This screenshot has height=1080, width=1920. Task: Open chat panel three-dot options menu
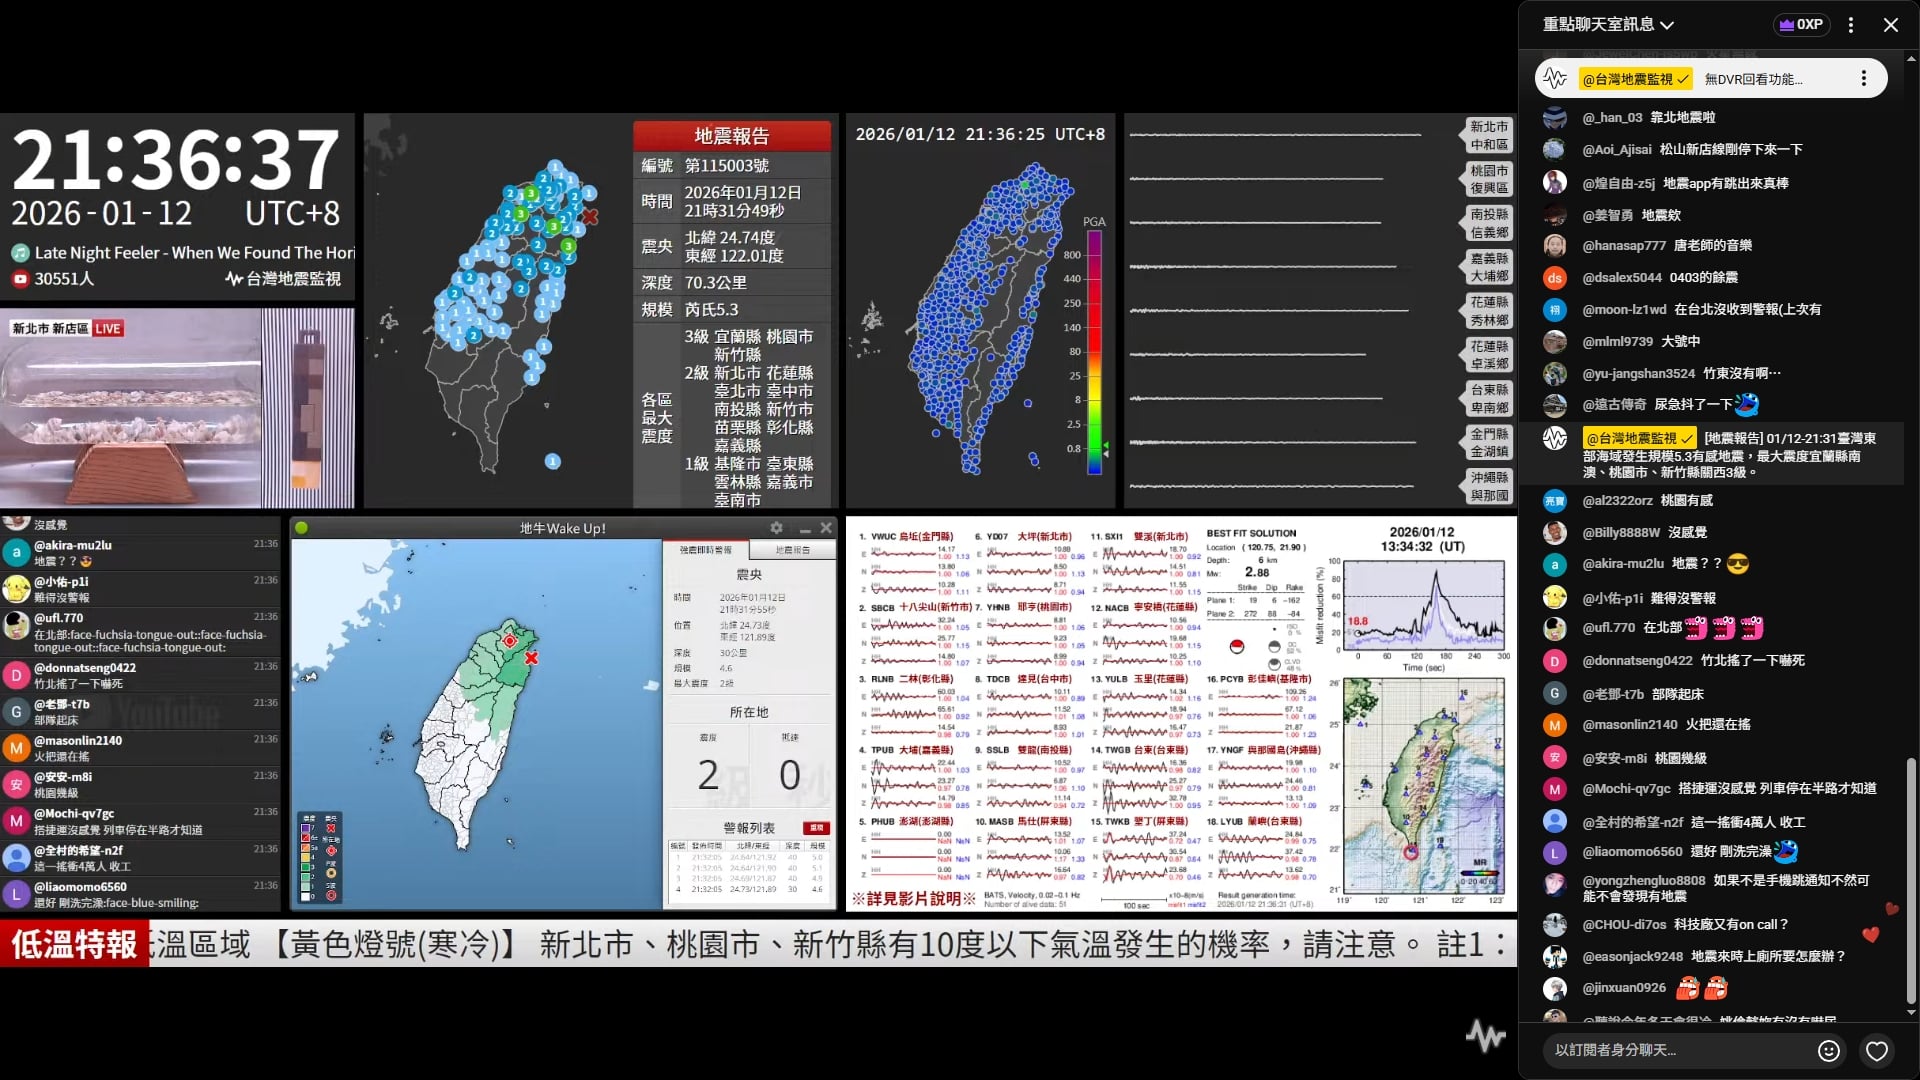pos(1851,25)
